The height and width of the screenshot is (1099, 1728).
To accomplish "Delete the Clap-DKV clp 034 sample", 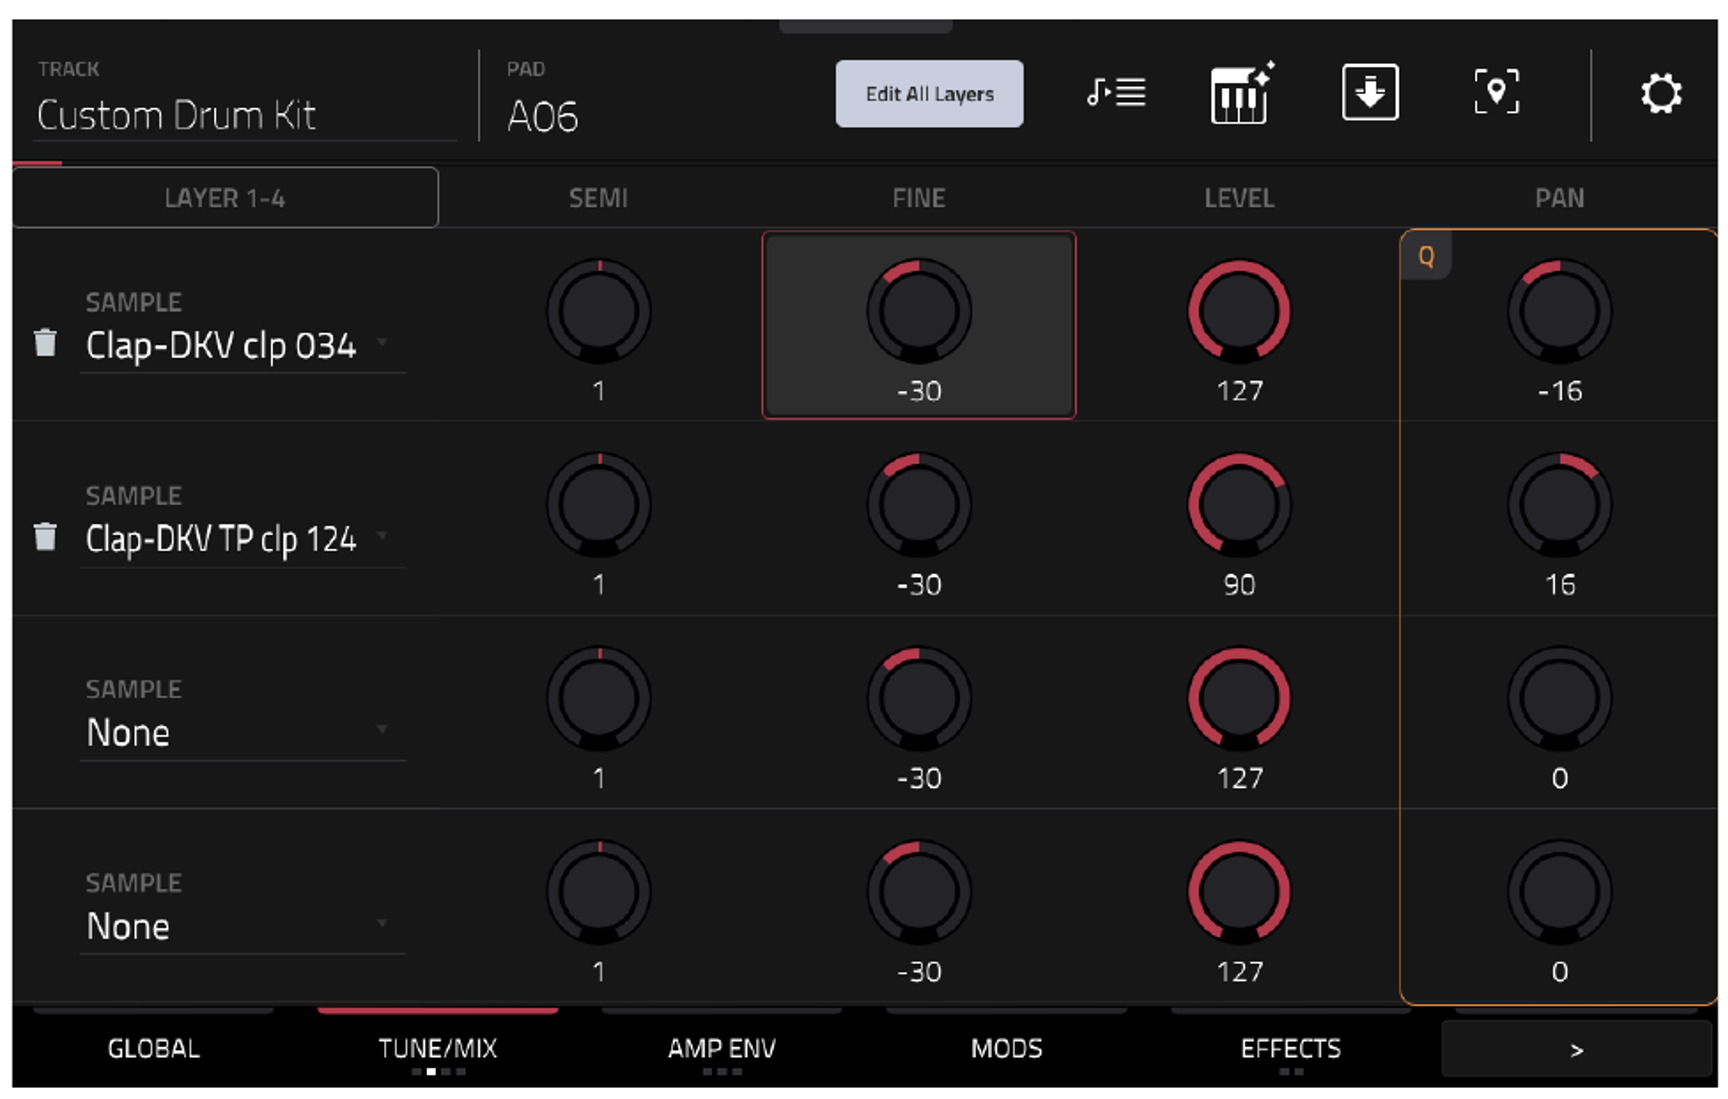I will (x=45, y=343).
